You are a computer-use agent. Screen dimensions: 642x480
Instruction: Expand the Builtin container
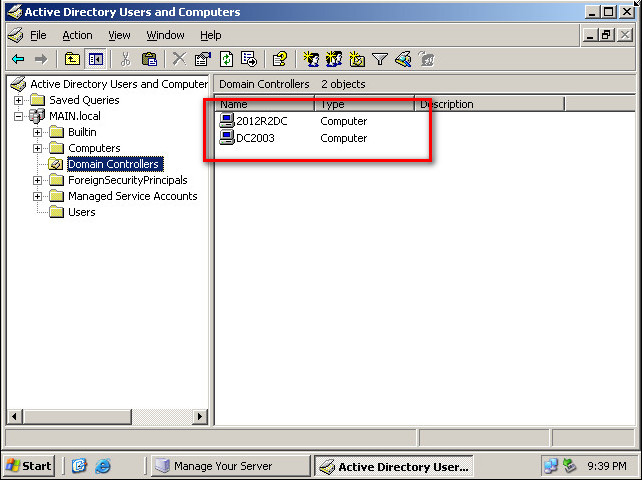pos(37,132)
